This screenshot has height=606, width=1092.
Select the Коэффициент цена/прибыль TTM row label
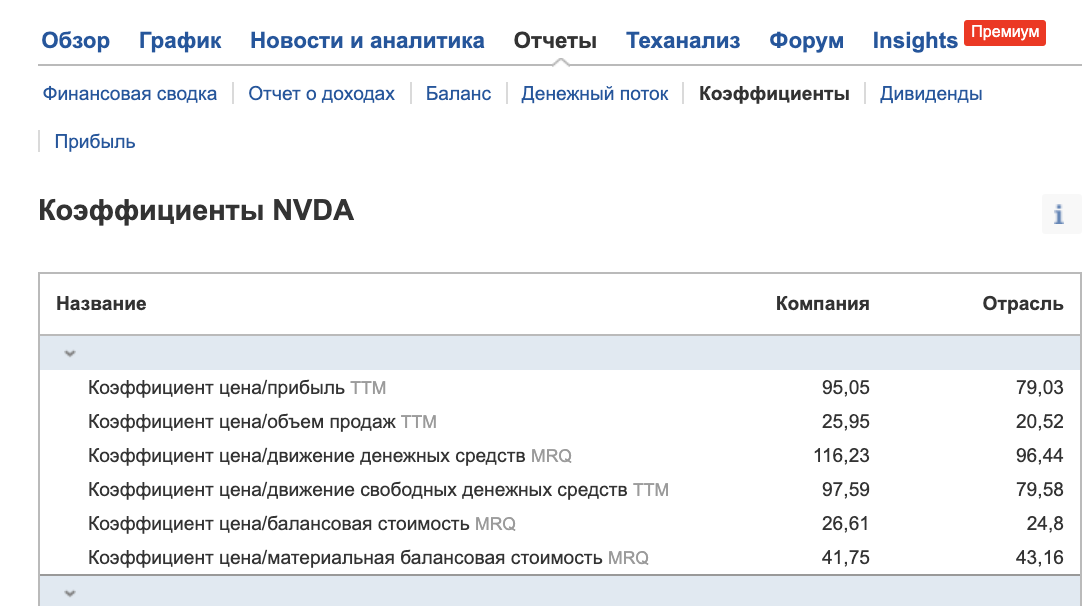(x=237, y=388)
